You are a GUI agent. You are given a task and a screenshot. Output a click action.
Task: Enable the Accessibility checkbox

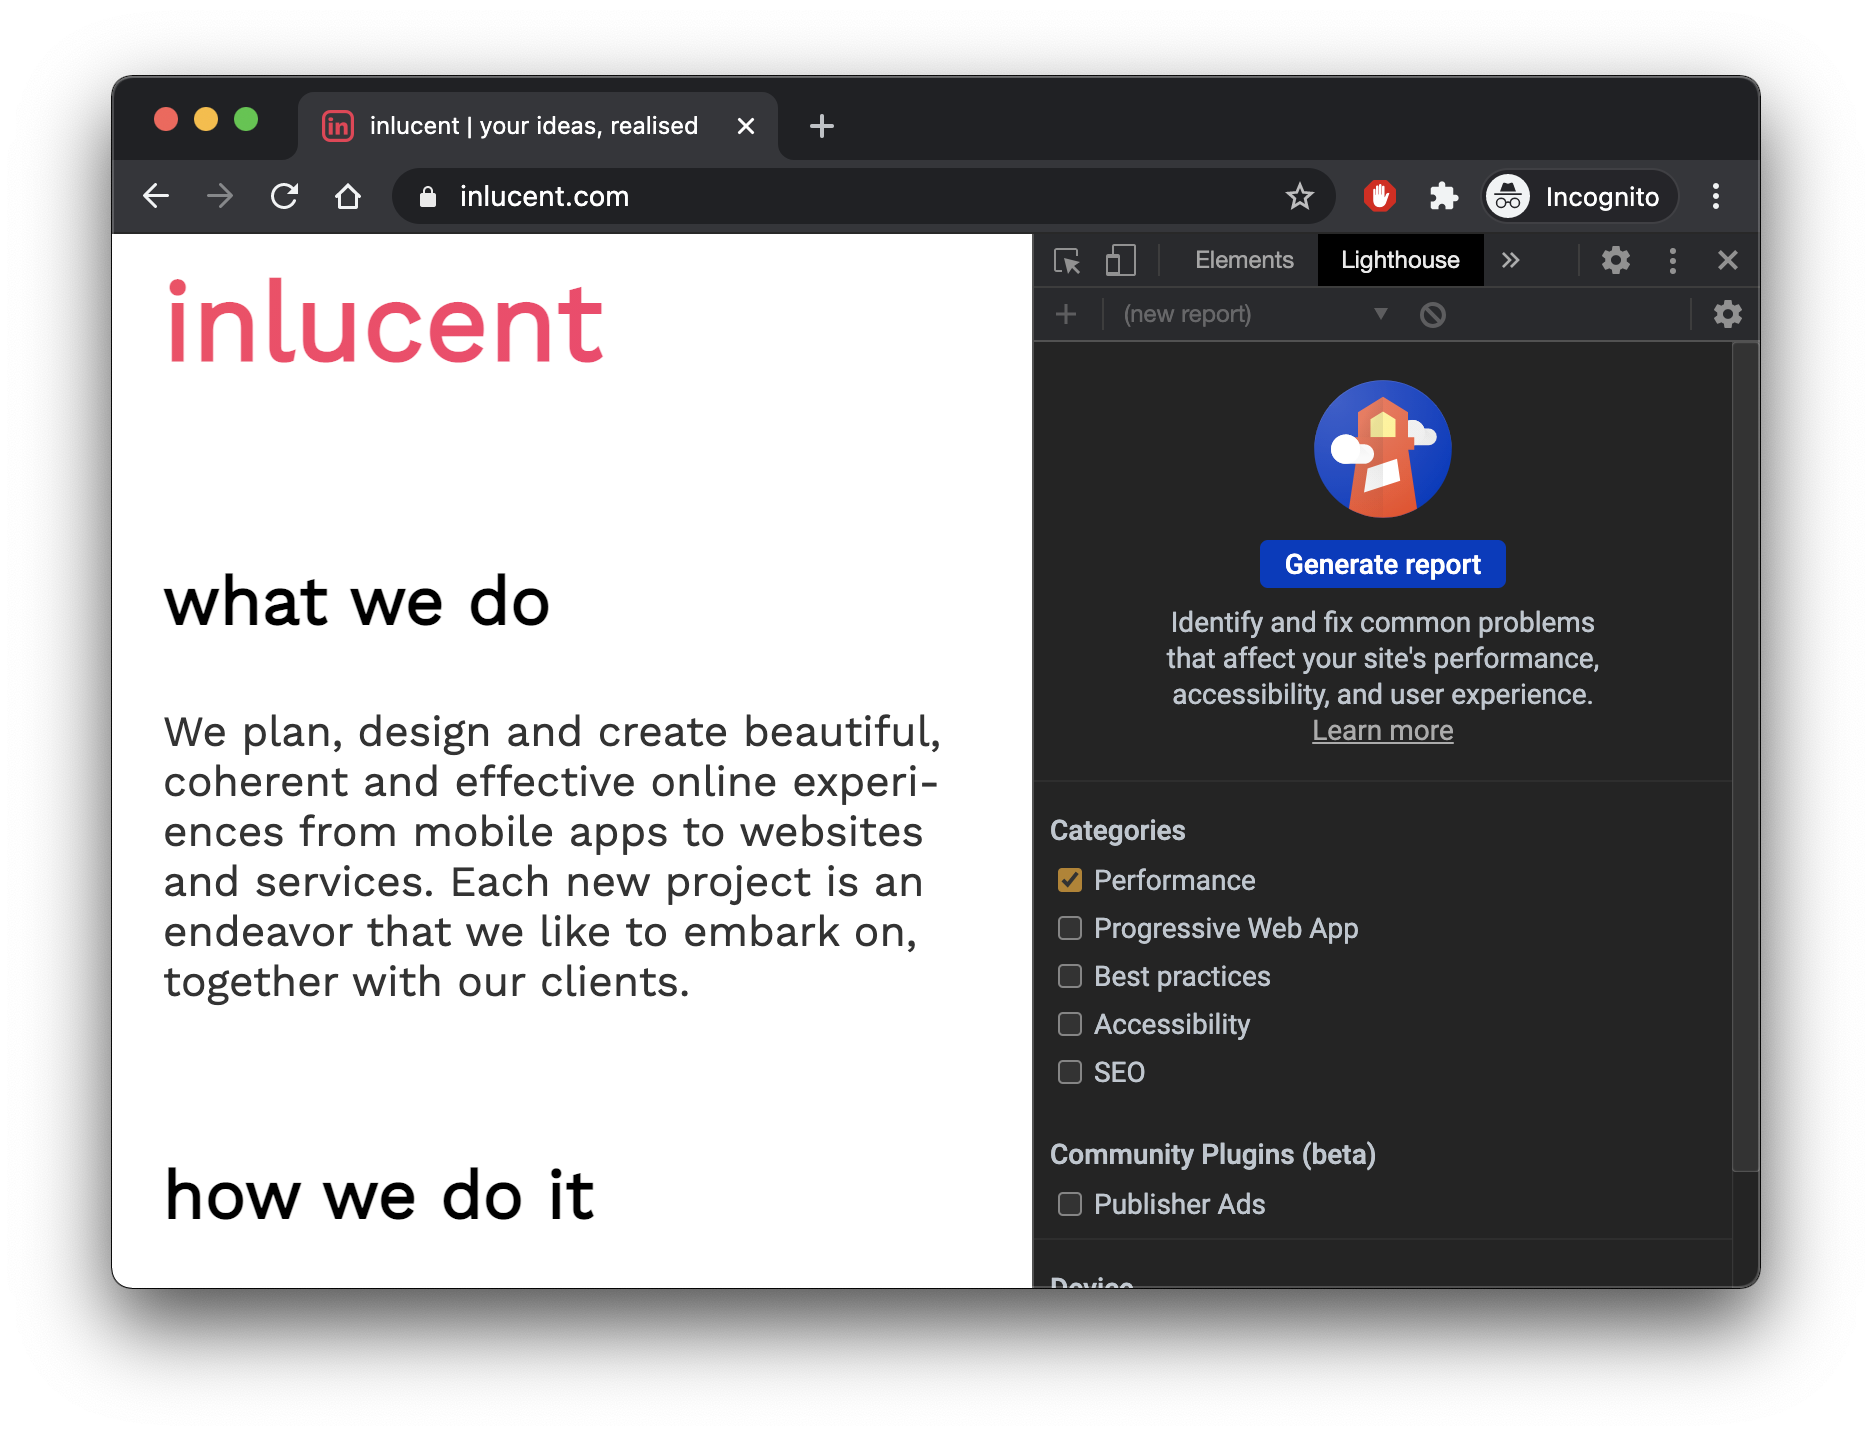[x=1070, y=1024]
